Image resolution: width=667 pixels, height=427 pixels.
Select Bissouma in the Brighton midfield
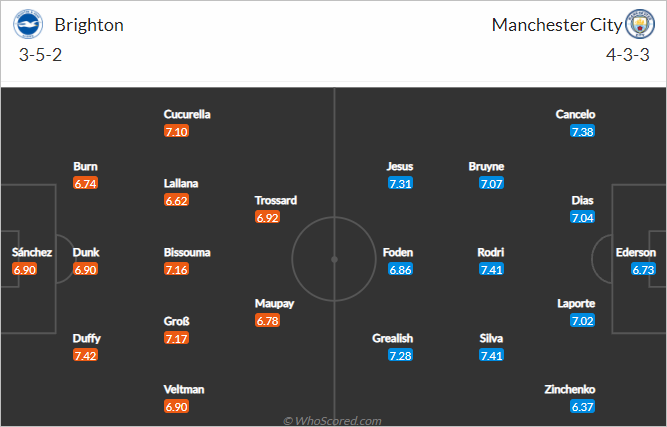(187, 252)
